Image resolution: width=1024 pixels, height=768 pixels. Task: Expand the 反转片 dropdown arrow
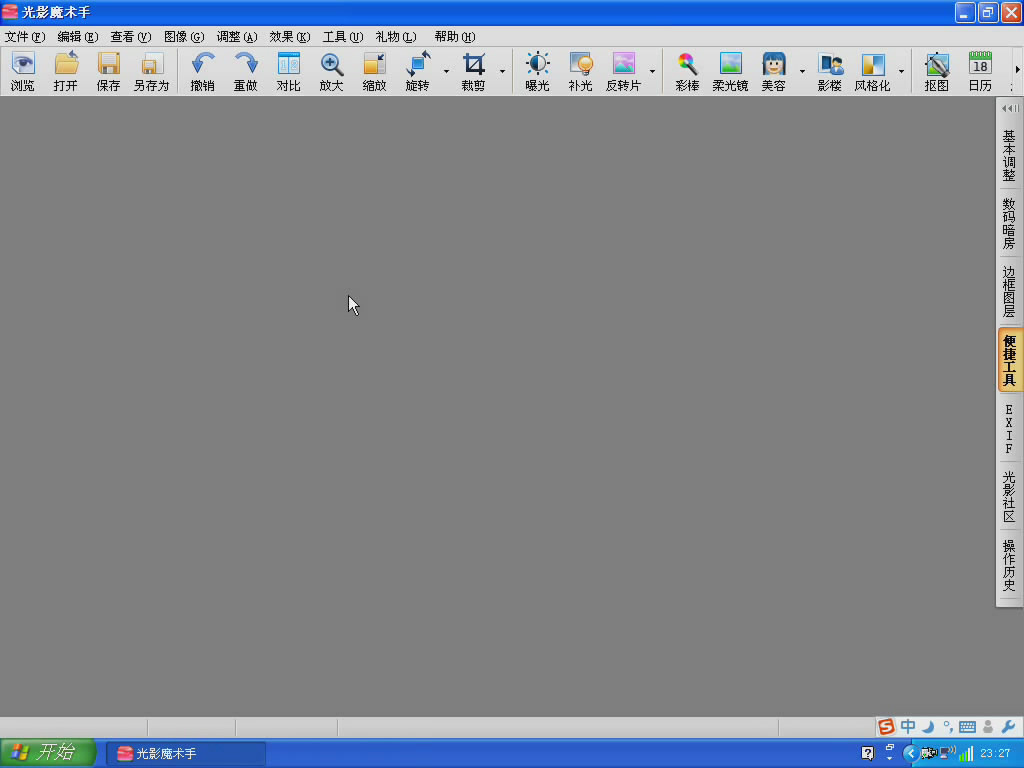(652, 71)
